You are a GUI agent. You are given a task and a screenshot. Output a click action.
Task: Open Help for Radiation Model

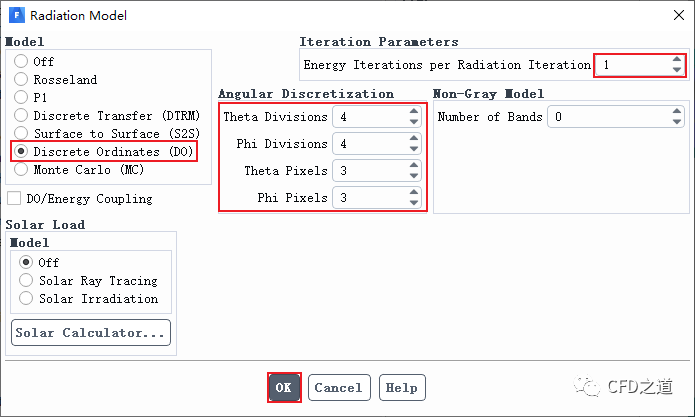coord(401,387)
